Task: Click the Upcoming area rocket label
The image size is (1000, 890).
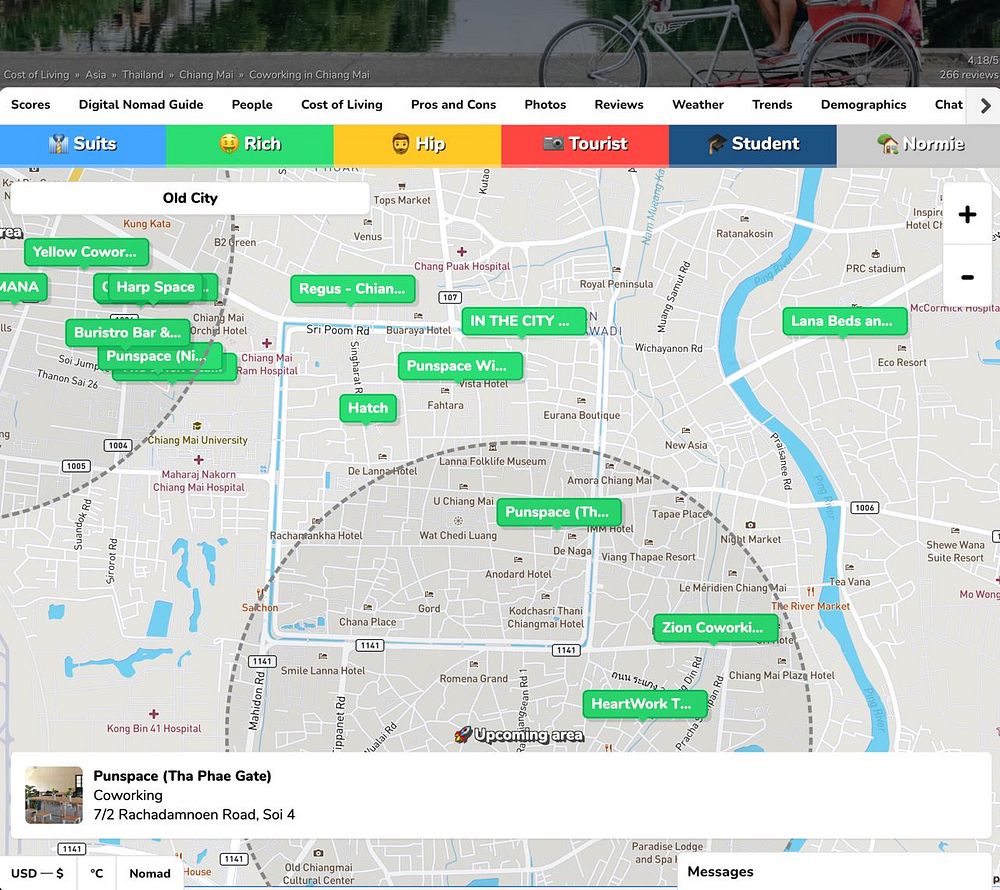Action: 518,735
